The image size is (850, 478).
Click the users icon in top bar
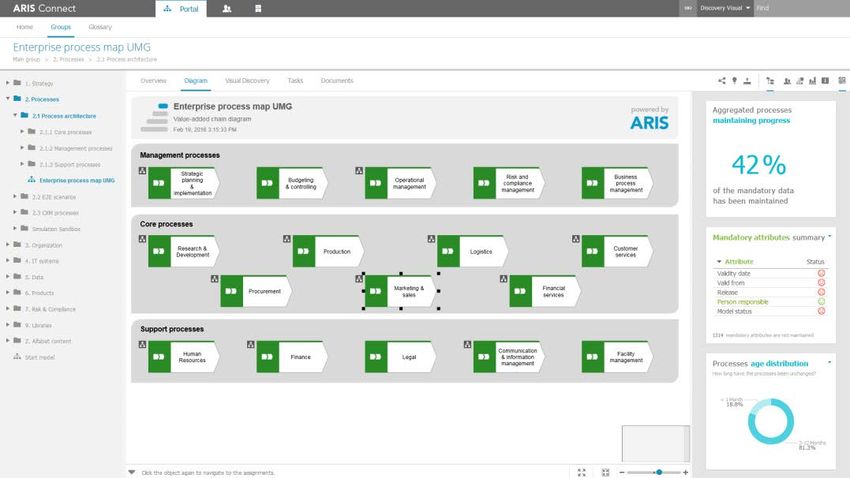227,9
